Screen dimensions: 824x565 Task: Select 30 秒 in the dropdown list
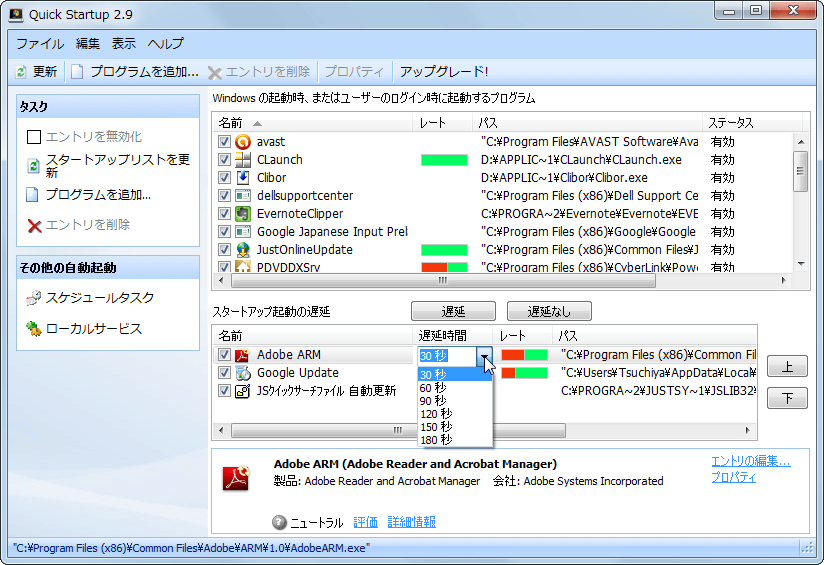coord(455,374)
